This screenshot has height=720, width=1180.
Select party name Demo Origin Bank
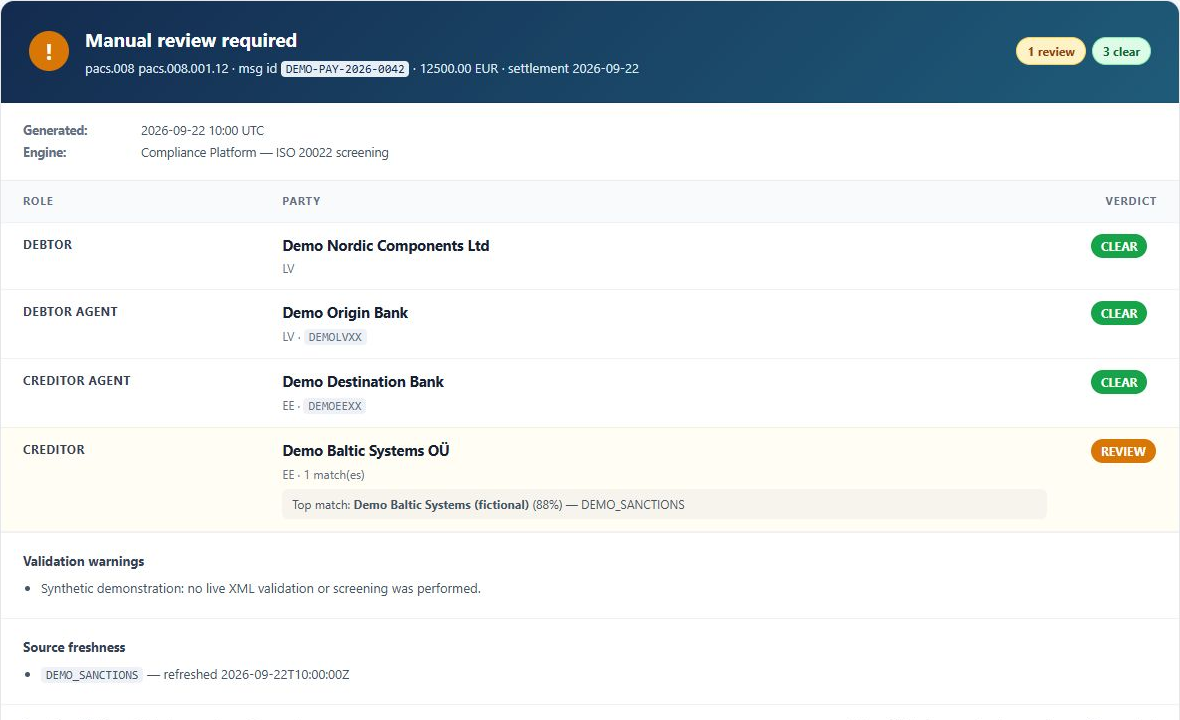point(345,313)
